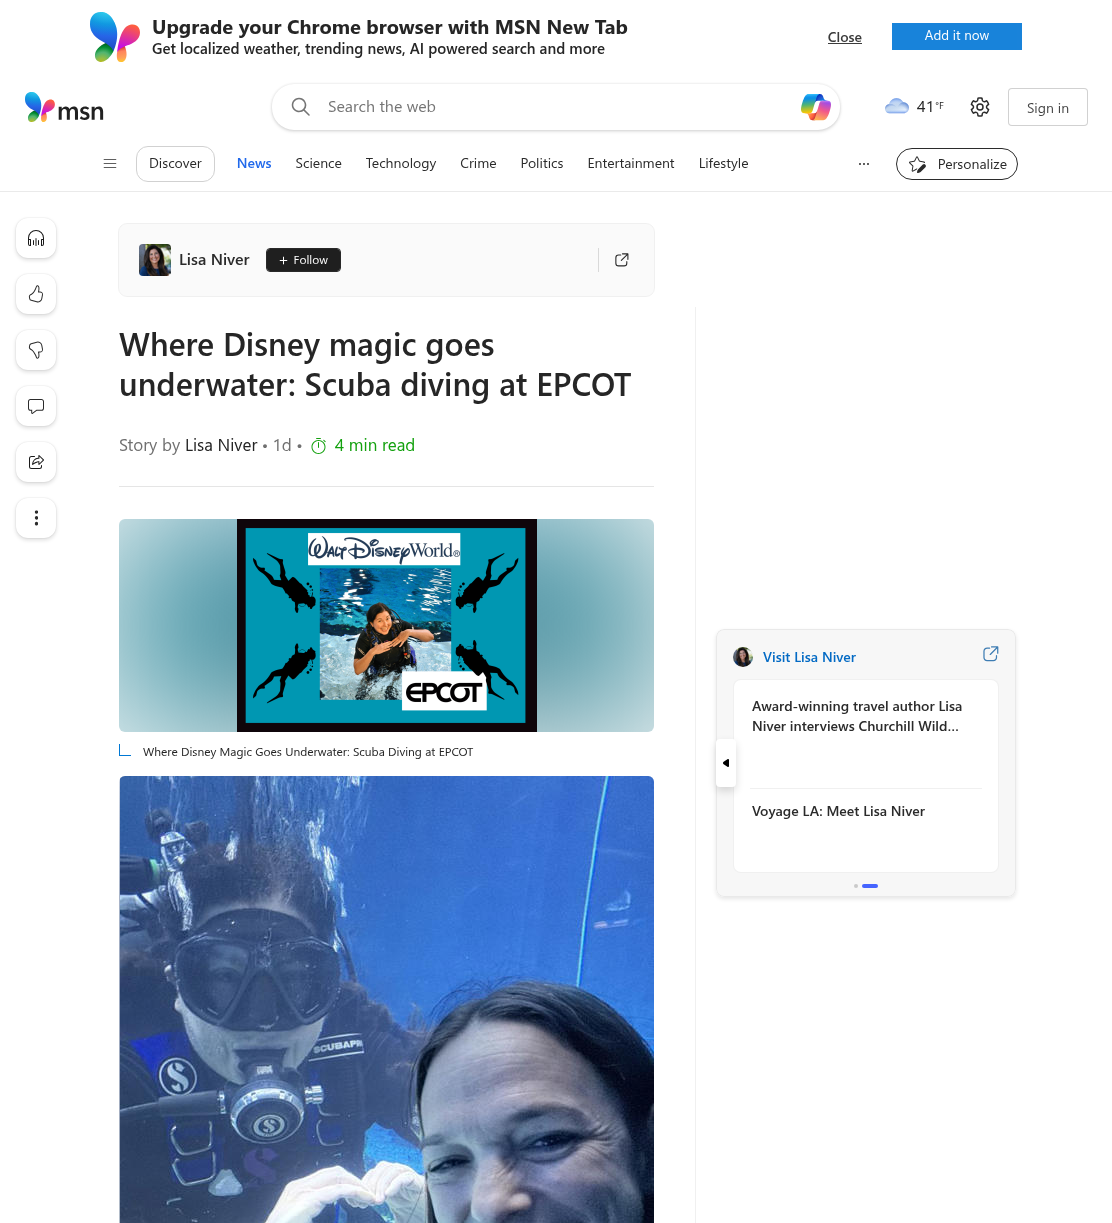1112x1223 pixels.
Task: Dislike the article with thumbs-down icon
Action: pyautogui.click(x=36, y=350)
